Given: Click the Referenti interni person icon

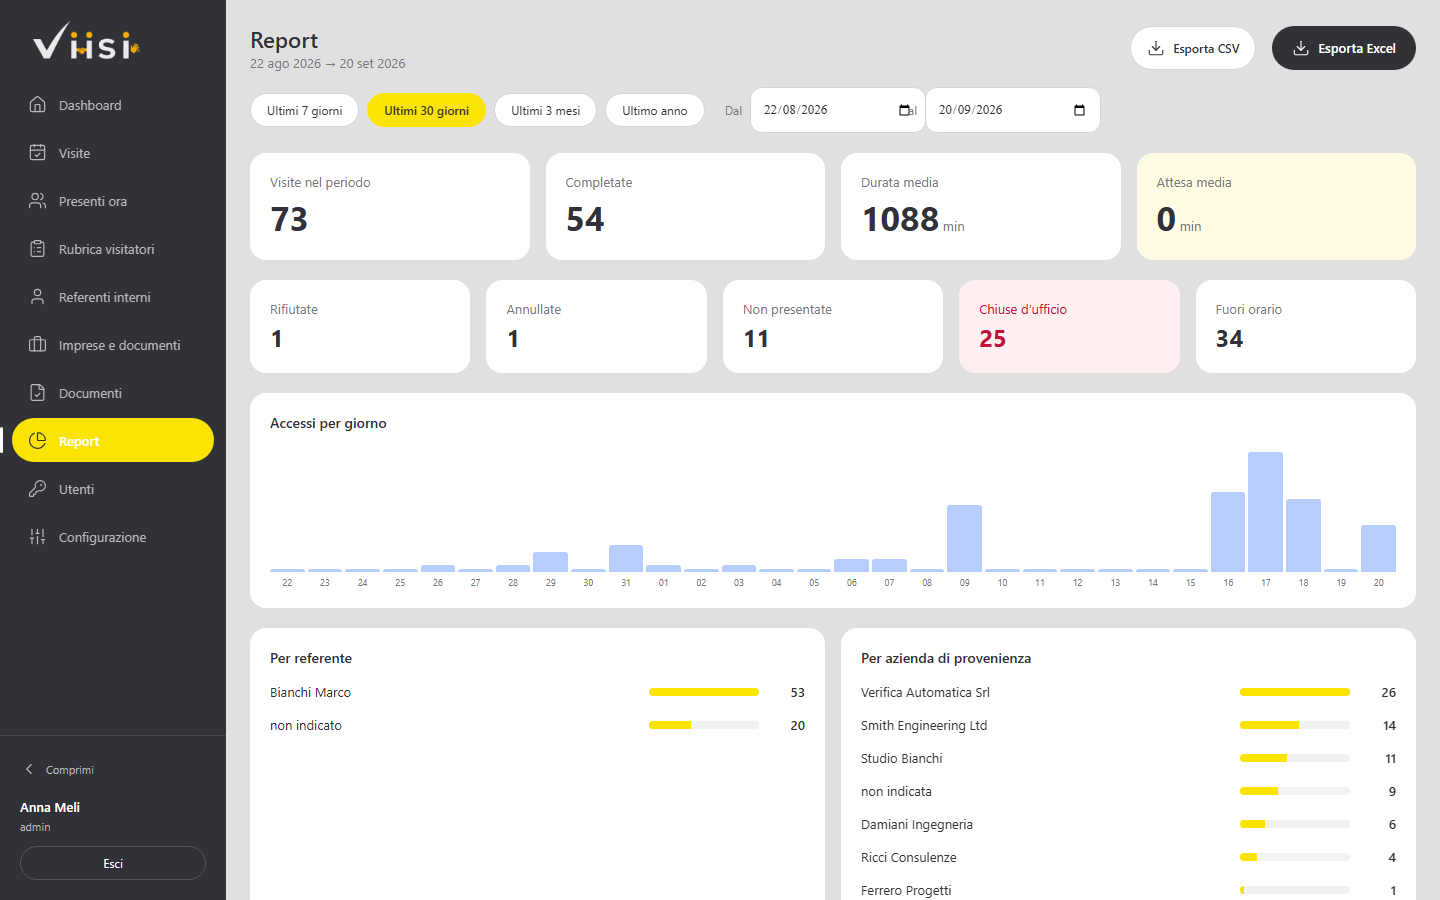Looking at the screenshot, I should pyautogui.click(x=38, y=296).
